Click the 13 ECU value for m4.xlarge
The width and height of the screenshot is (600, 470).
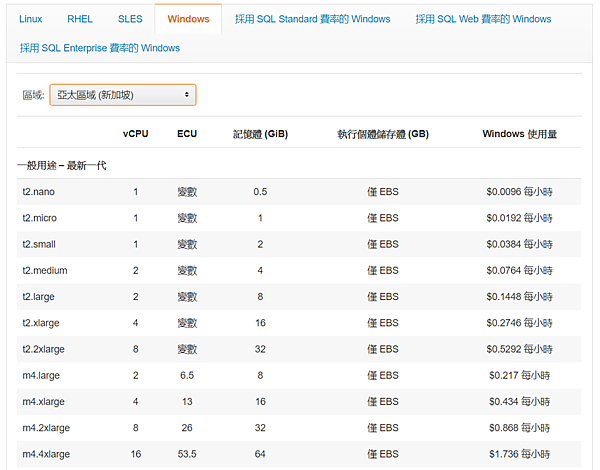pyautogui.click(x=187, y=402)
